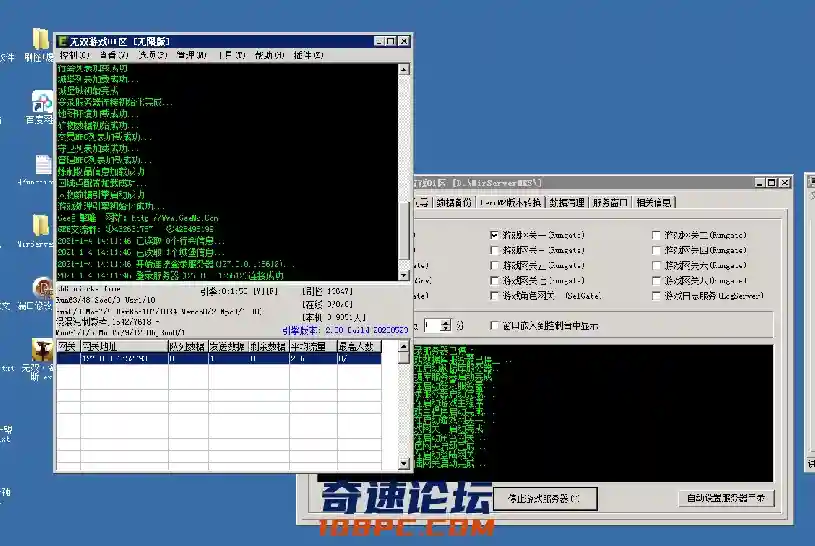
Task: Click the 登录服务器 连接成功 log line
Action: (x=170, y=276)
